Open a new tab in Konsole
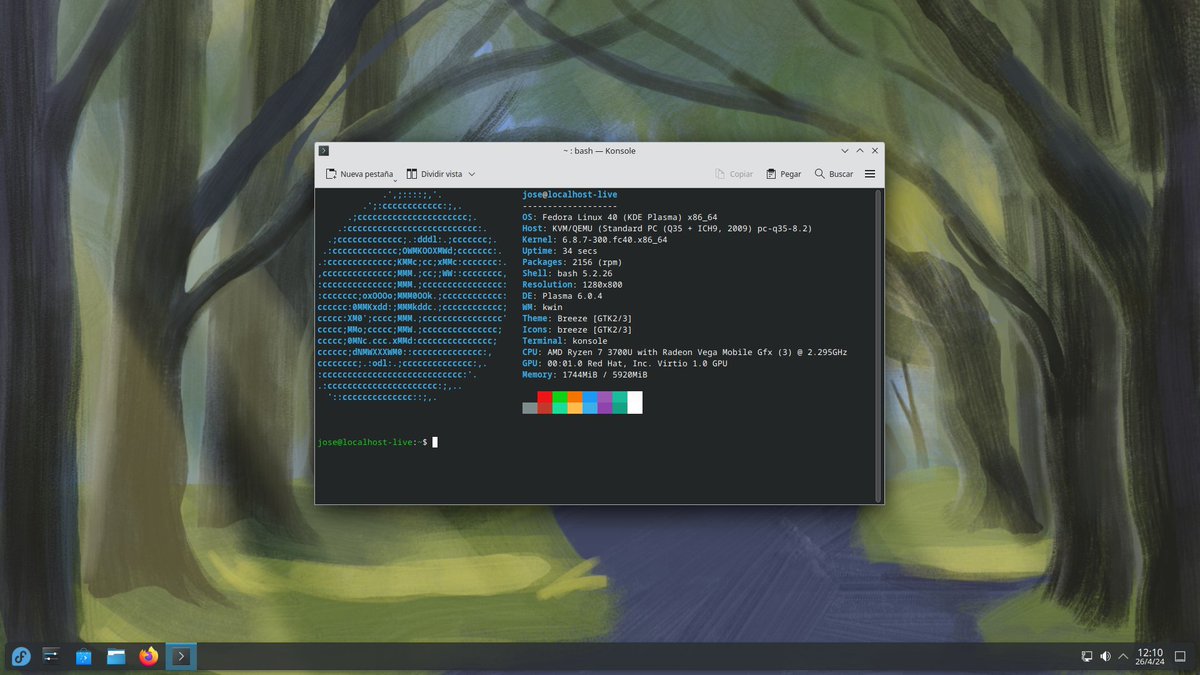1200x675 pixels. tap(358, 173)
